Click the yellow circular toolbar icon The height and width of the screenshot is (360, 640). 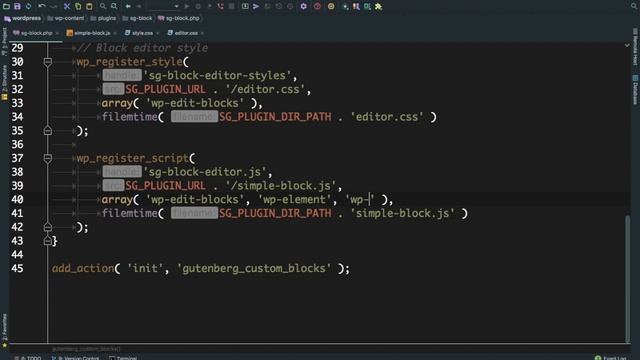331,6
